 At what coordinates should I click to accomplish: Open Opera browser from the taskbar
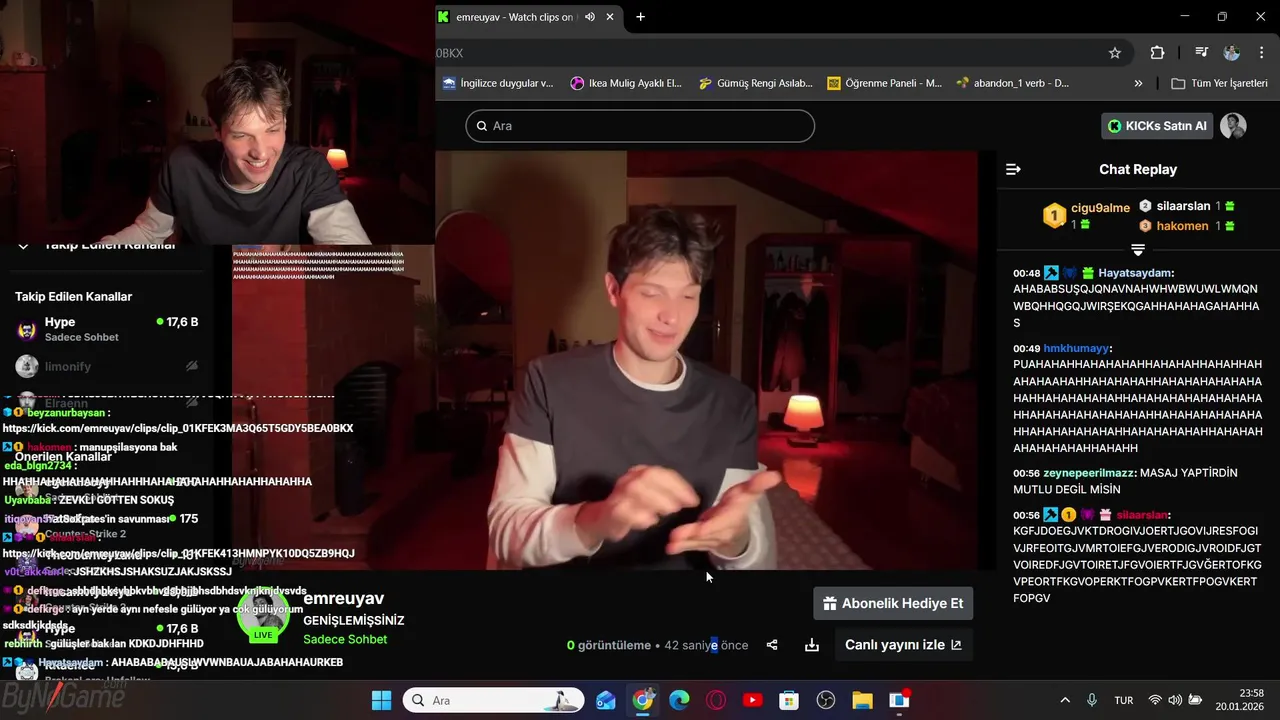(x=716, y=700)
